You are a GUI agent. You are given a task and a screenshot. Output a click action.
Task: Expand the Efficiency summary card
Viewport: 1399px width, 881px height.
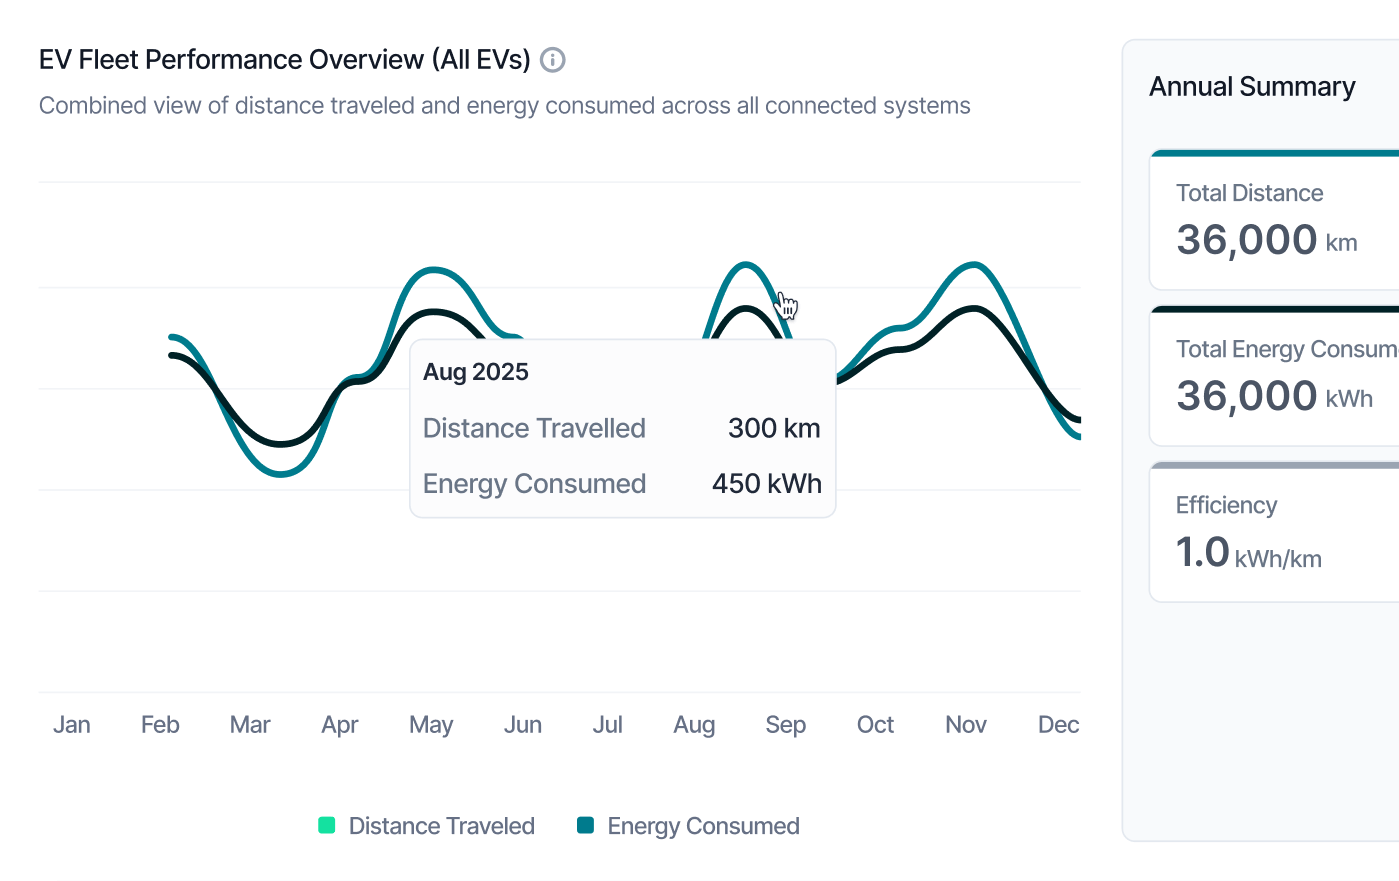coord(1290,531)
